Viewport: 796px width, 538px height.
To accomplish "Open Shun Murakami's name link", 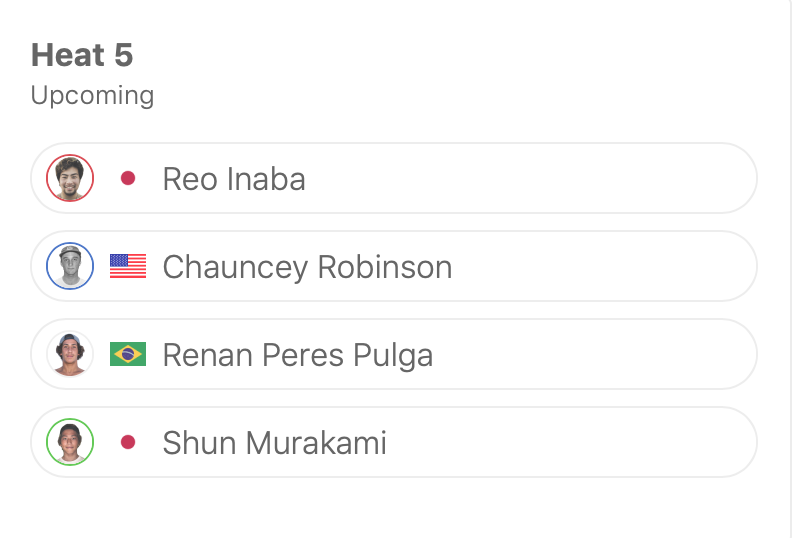I will click(274, 442).
